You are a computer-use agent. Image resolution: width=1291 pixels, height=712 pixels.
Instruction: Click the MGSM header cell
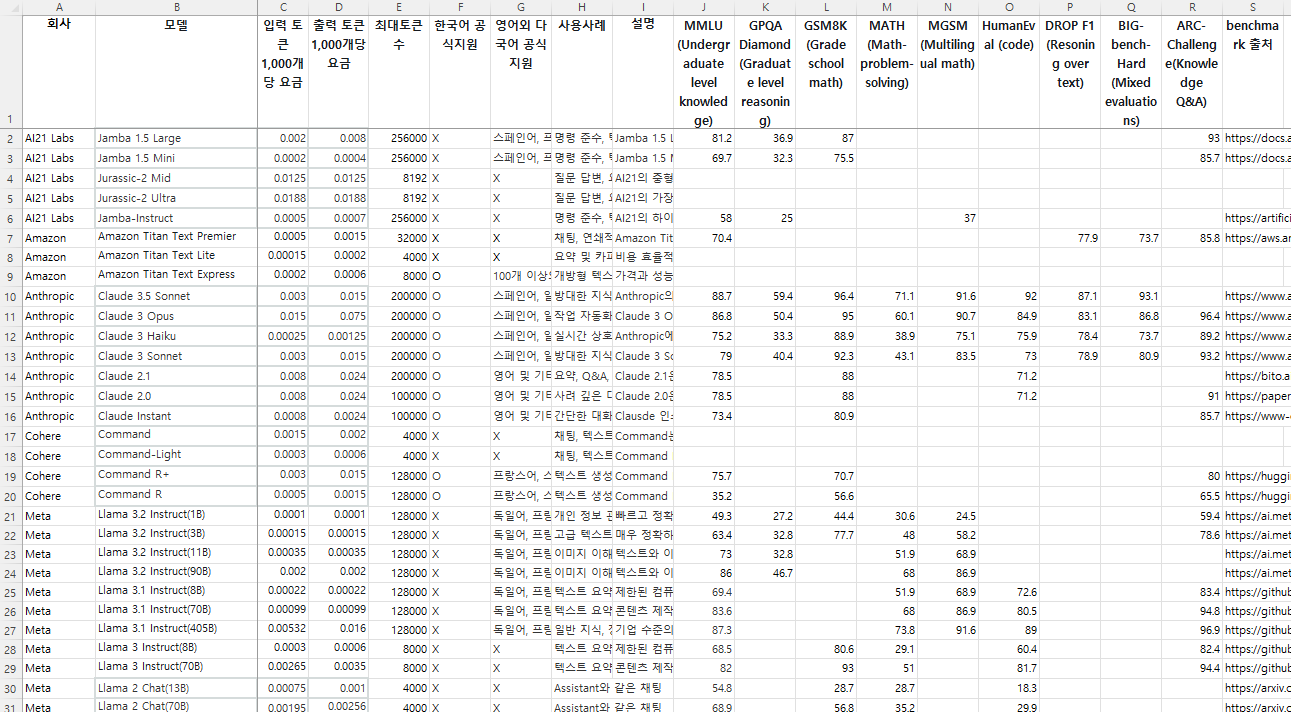(x=947, y=71)
